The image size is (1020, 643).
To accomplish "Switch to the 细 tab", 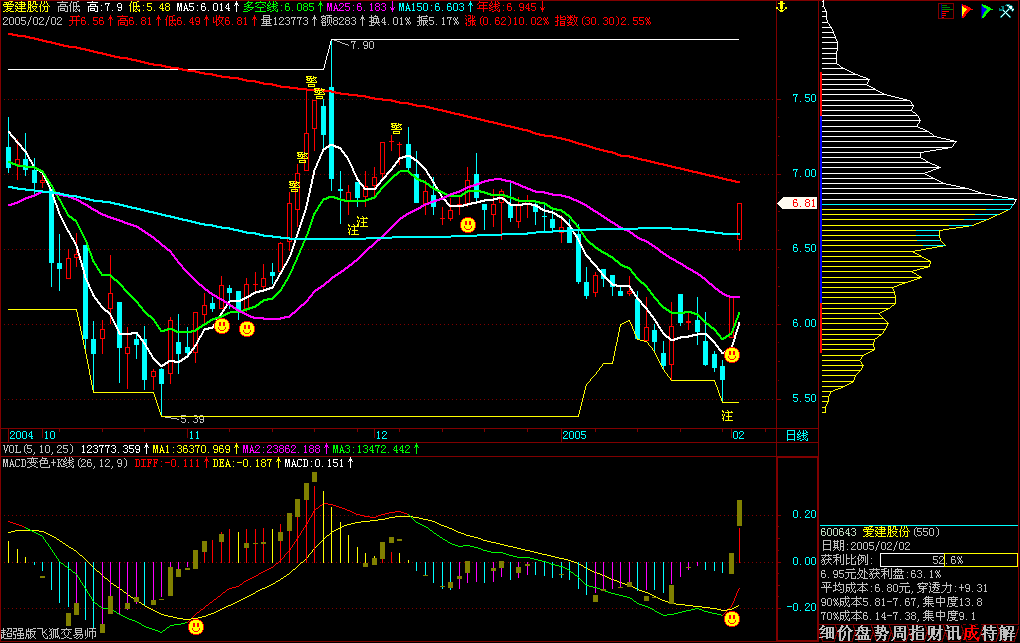I will [826, 633].
